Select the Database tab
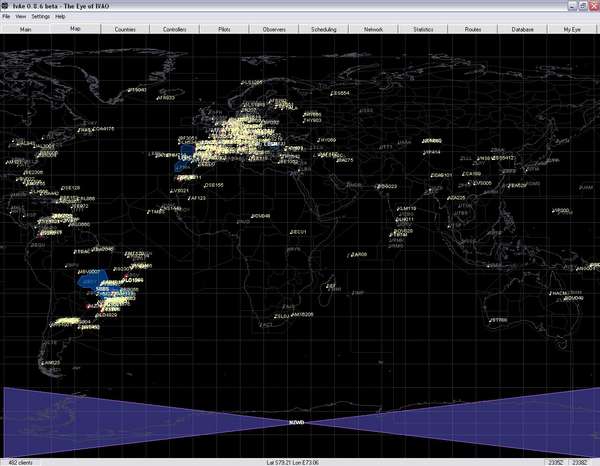The height and width of the screenshot is (466, 600). (x=522, y=30)
